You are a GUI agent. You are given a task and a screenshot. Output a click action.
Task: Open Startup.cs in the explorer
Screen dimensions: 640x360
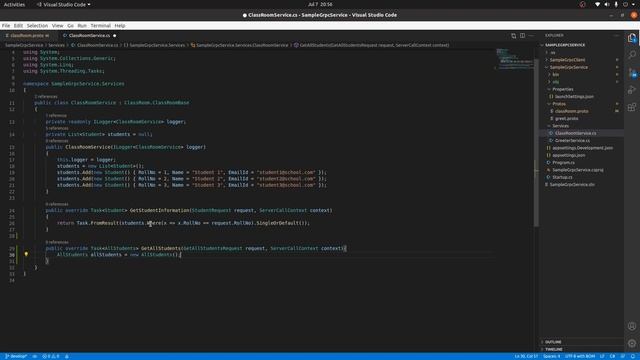(x=562, y=178)
